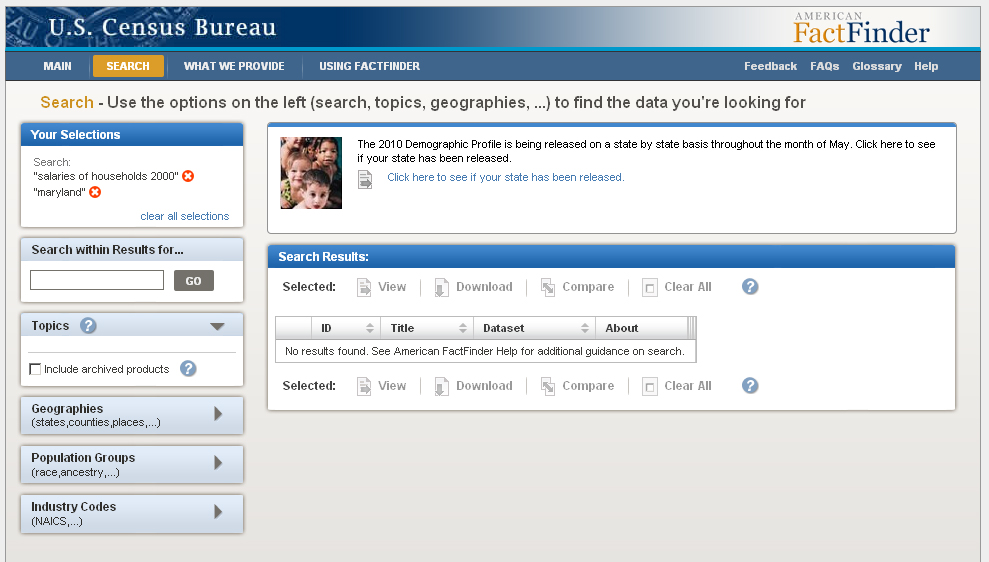The height and width of the screenshot is (562, 989).
Task: Open help icon beside Include archived products
Action: pos(188,368)
